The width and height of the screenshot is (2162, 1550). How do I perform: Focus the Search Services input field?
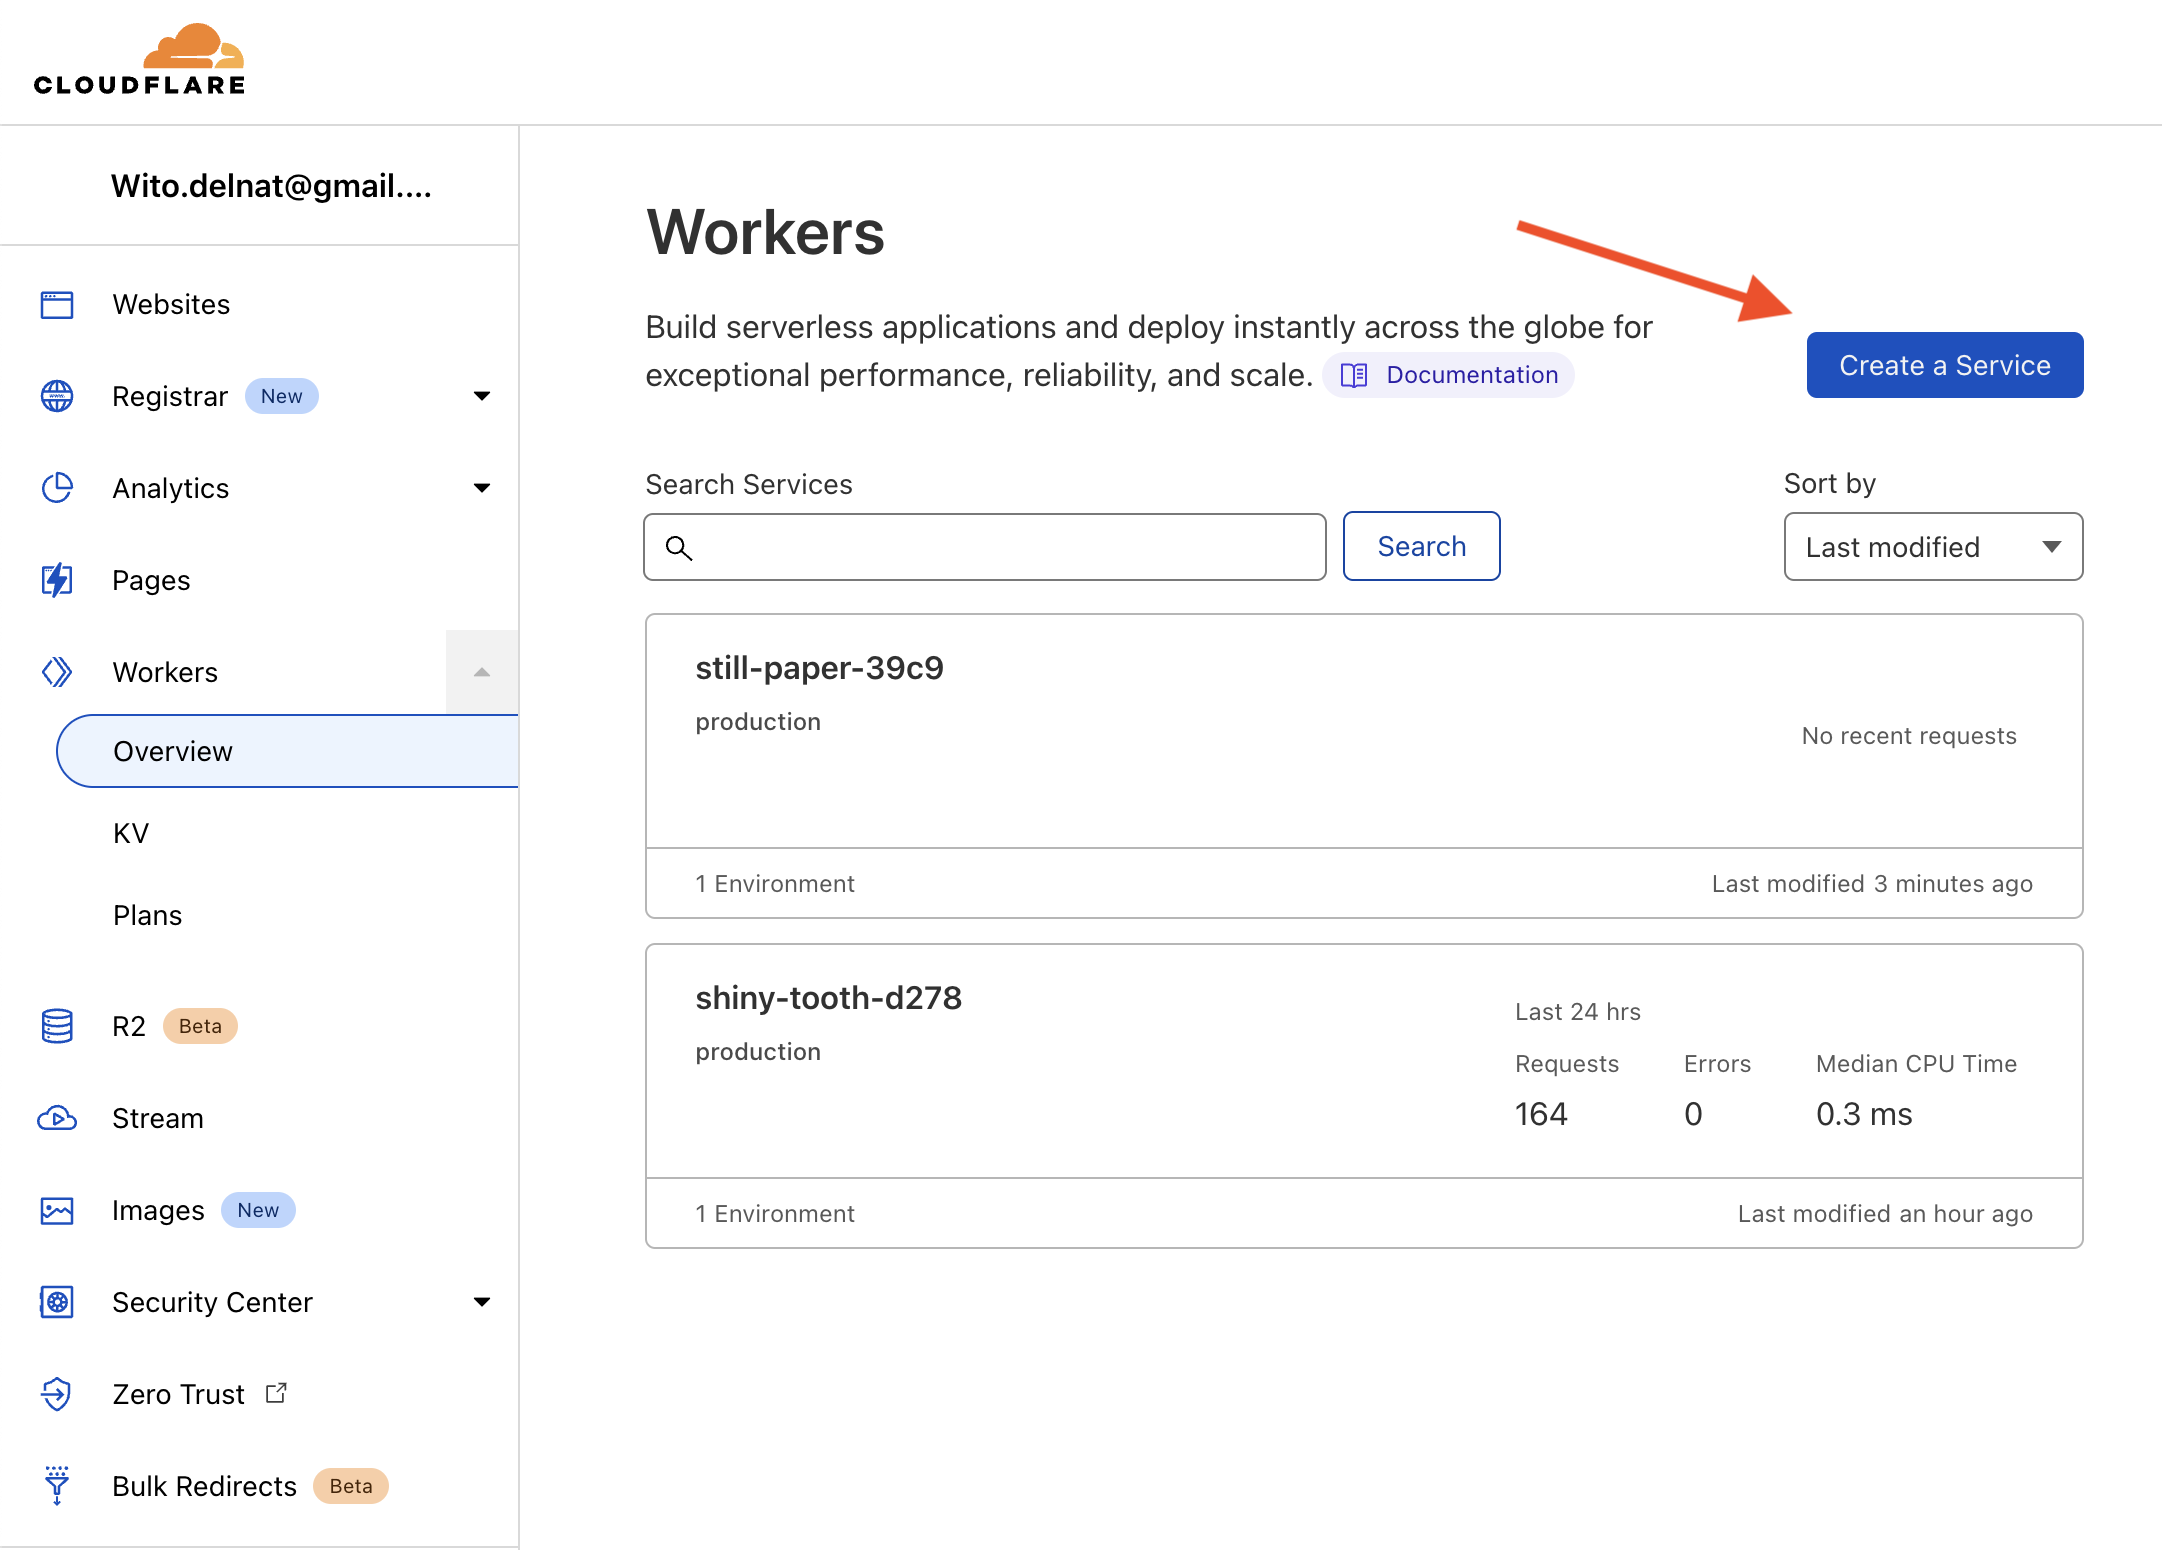985,547
